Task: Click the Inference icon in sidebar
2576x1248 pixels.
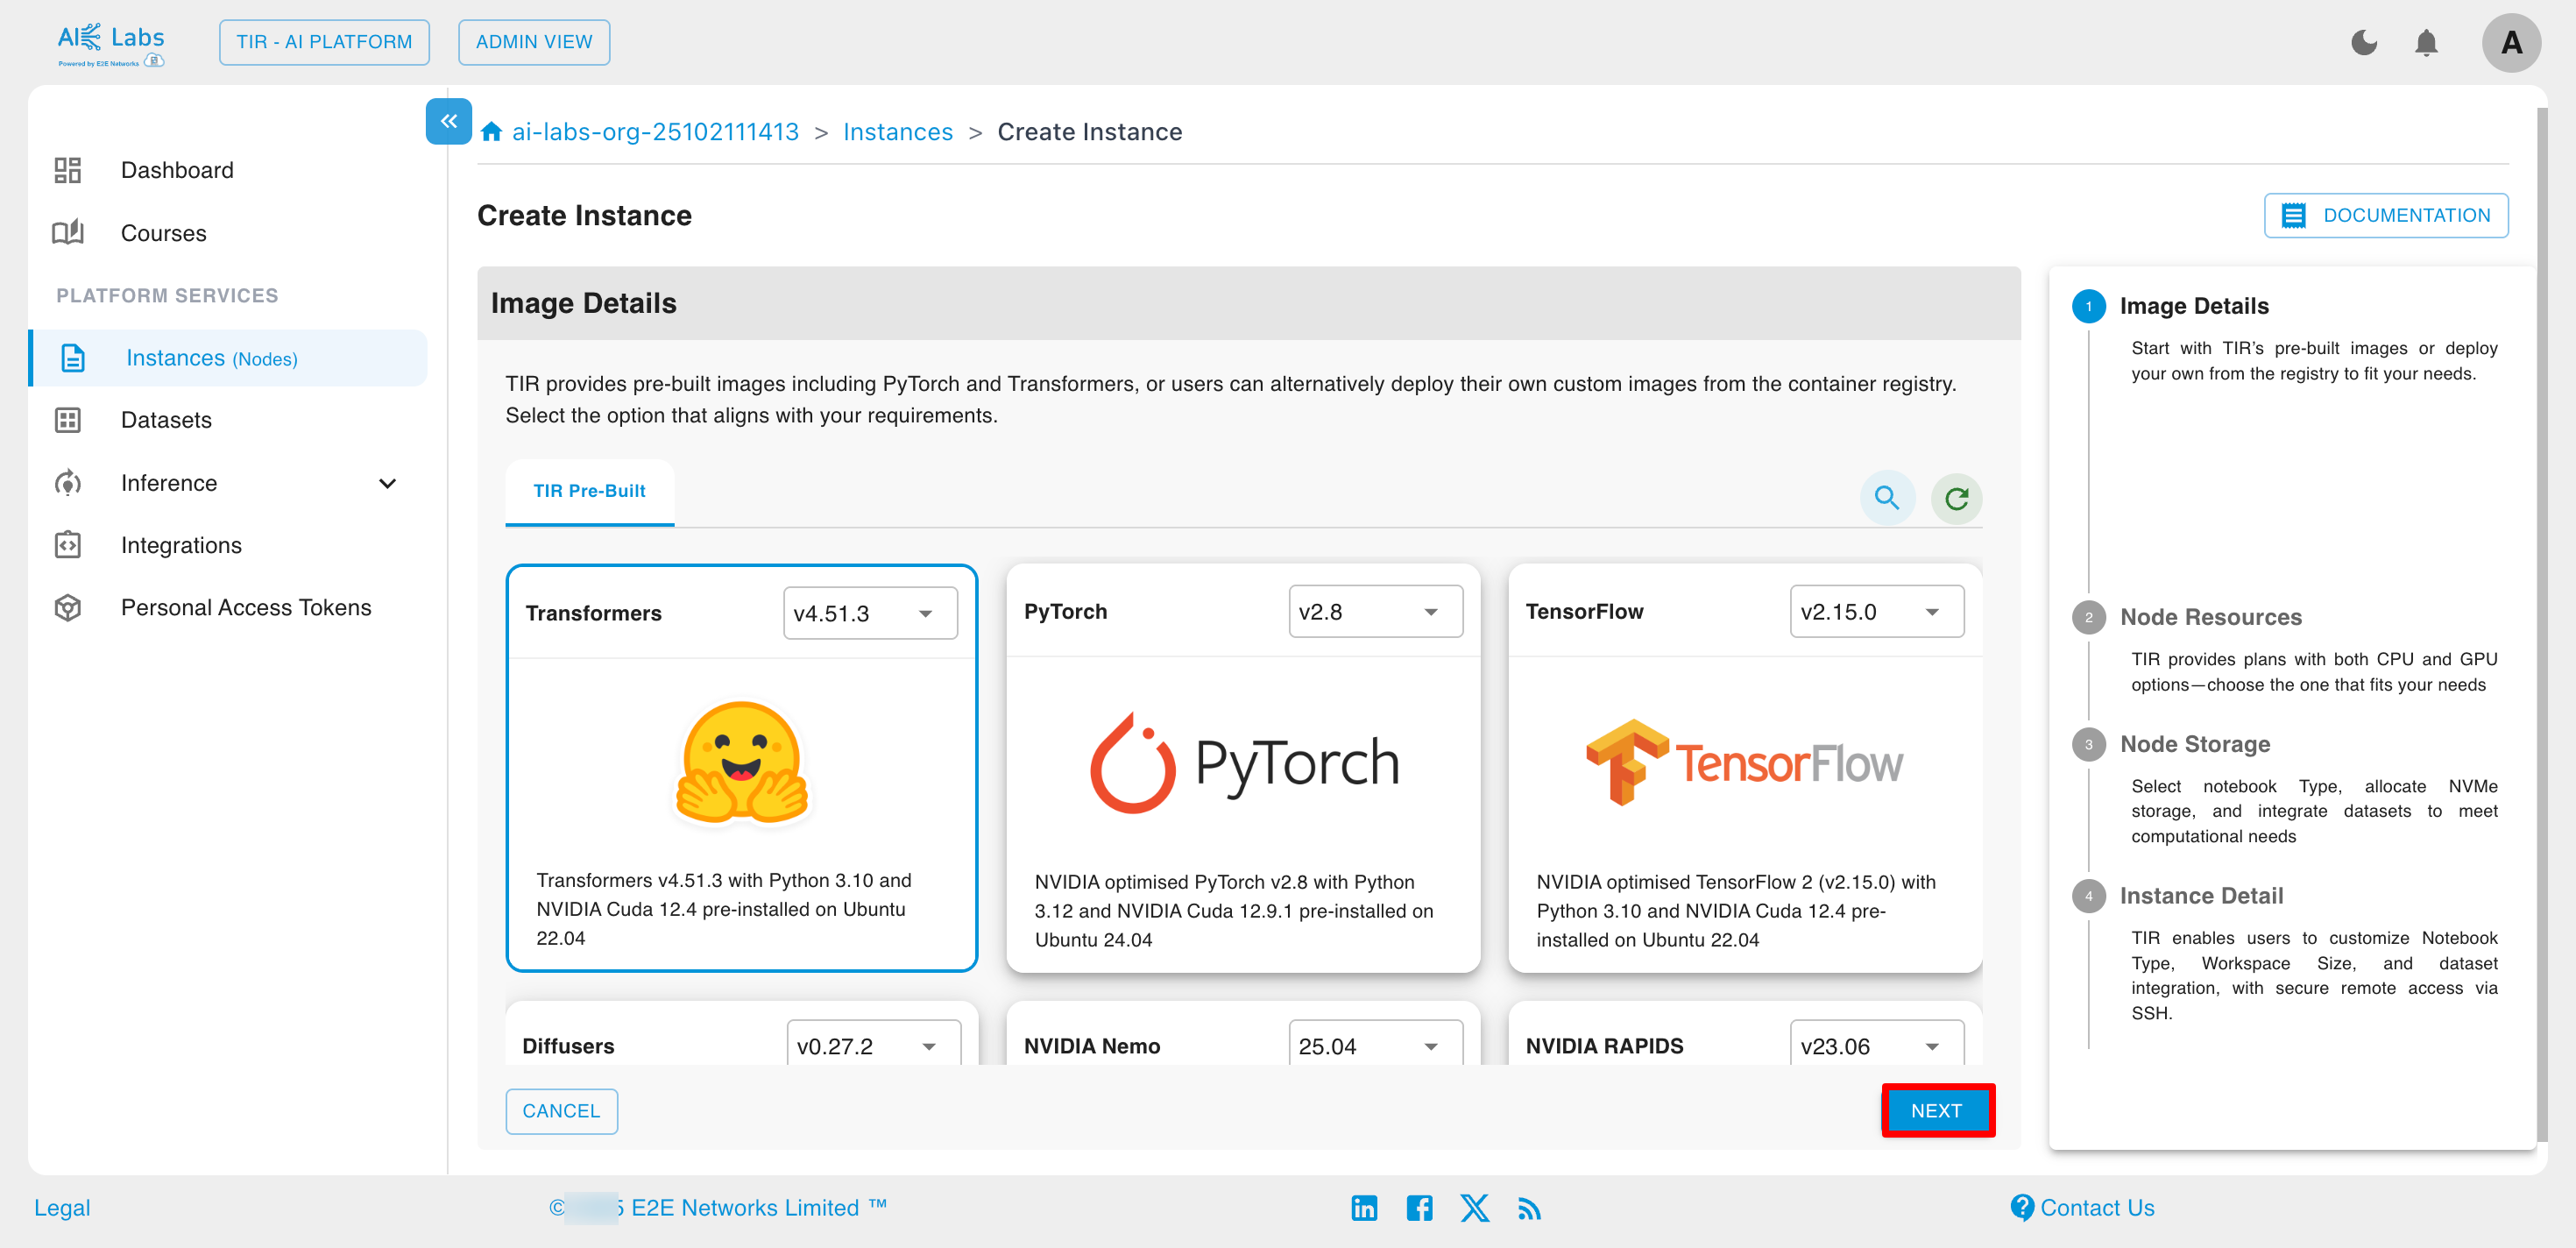Action: click(68, 483)
